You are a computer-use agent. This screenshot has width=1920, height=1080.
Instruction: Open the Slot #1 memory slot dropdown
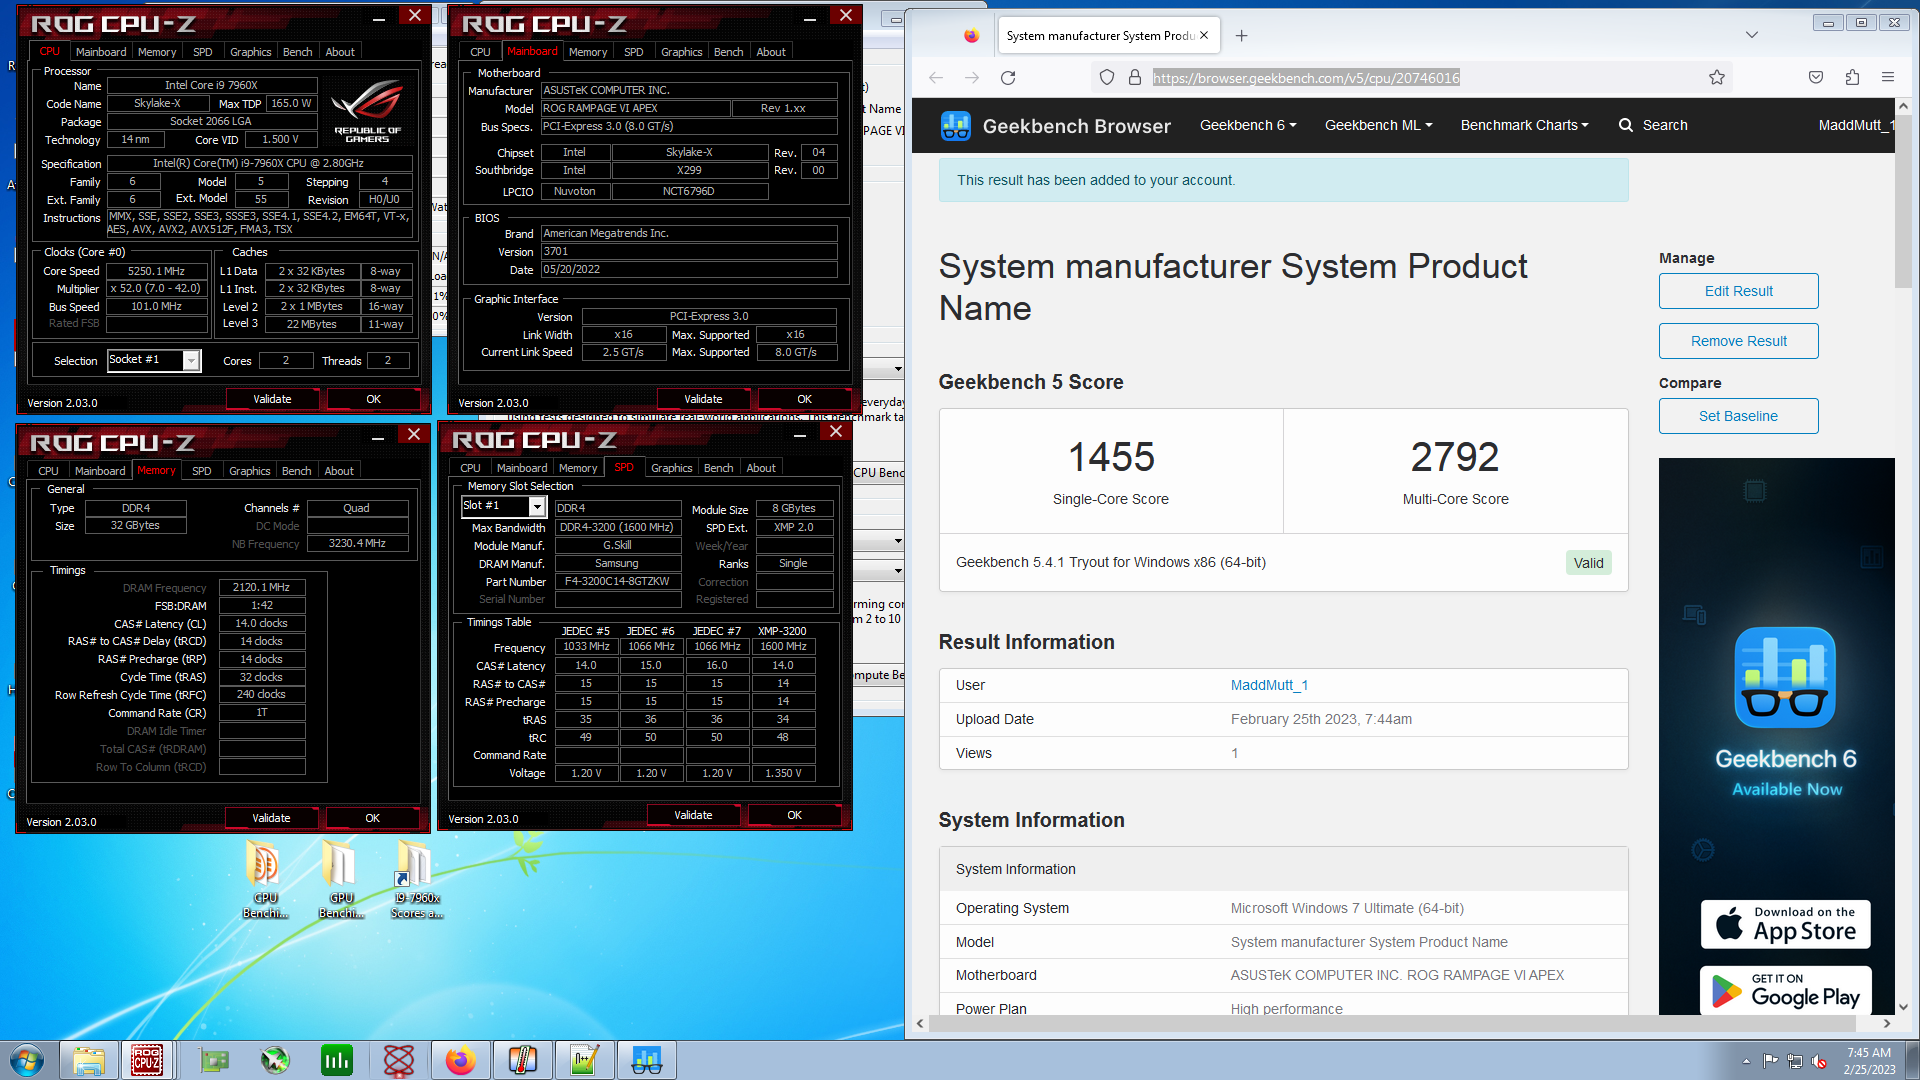coord(537,507)
